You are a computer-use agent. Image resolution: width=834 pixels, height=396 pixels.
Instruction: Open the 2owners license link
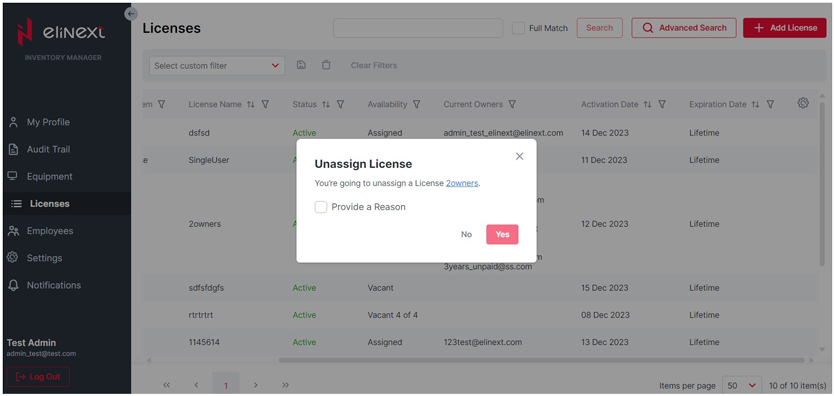(462, 183)
